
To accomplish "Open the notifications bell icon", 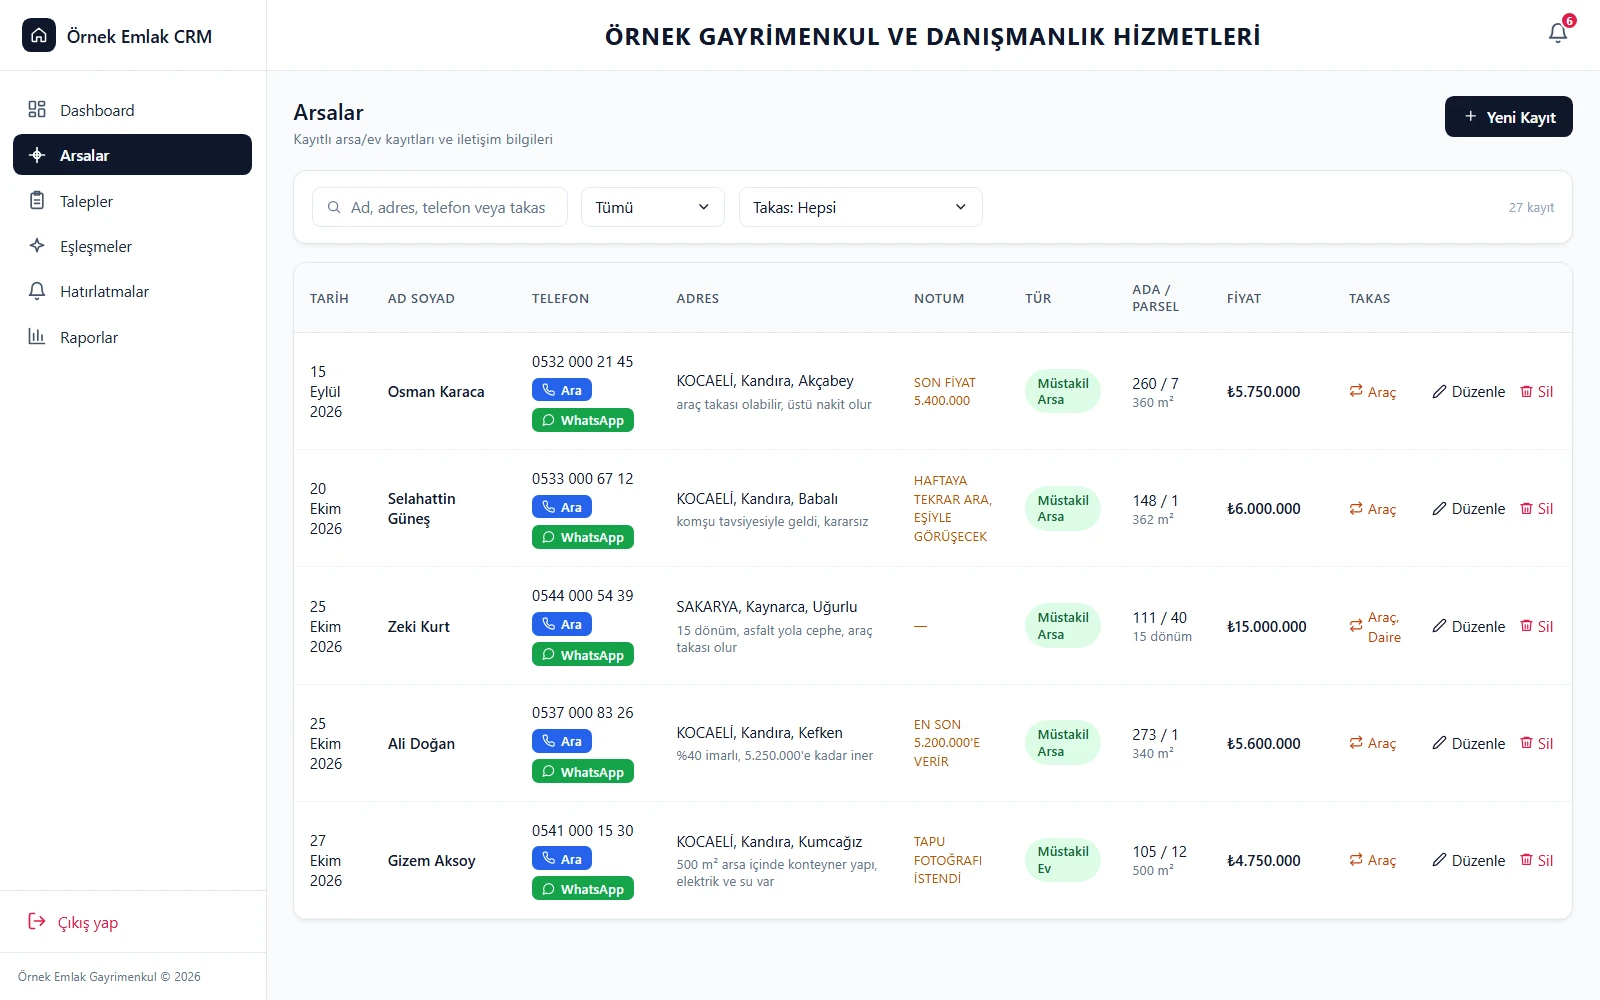I will (x=1558, y=33).
